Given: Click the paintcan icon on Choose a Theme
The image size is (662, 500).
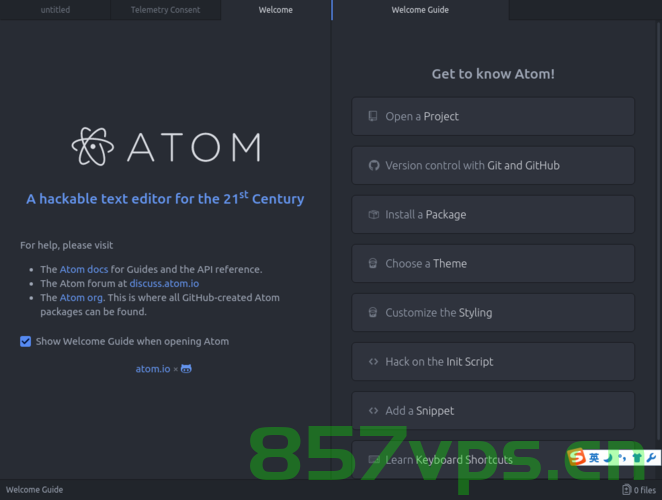Looking at the screenshot, I should pos(373,264).
